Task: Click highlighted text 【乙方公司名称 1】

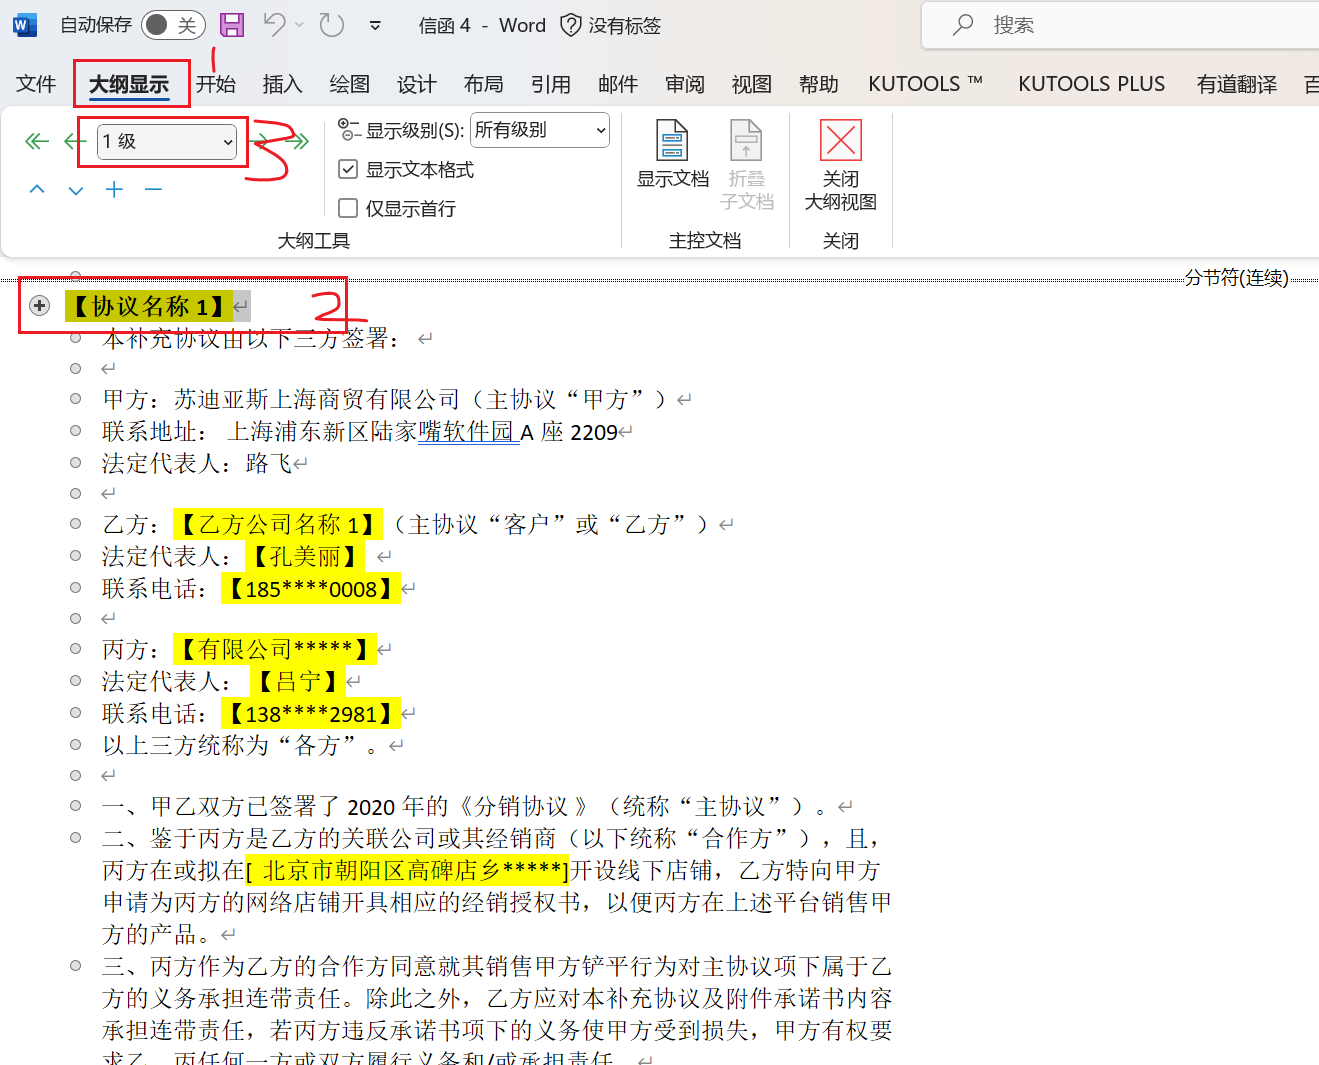Action: click(277, 524)
